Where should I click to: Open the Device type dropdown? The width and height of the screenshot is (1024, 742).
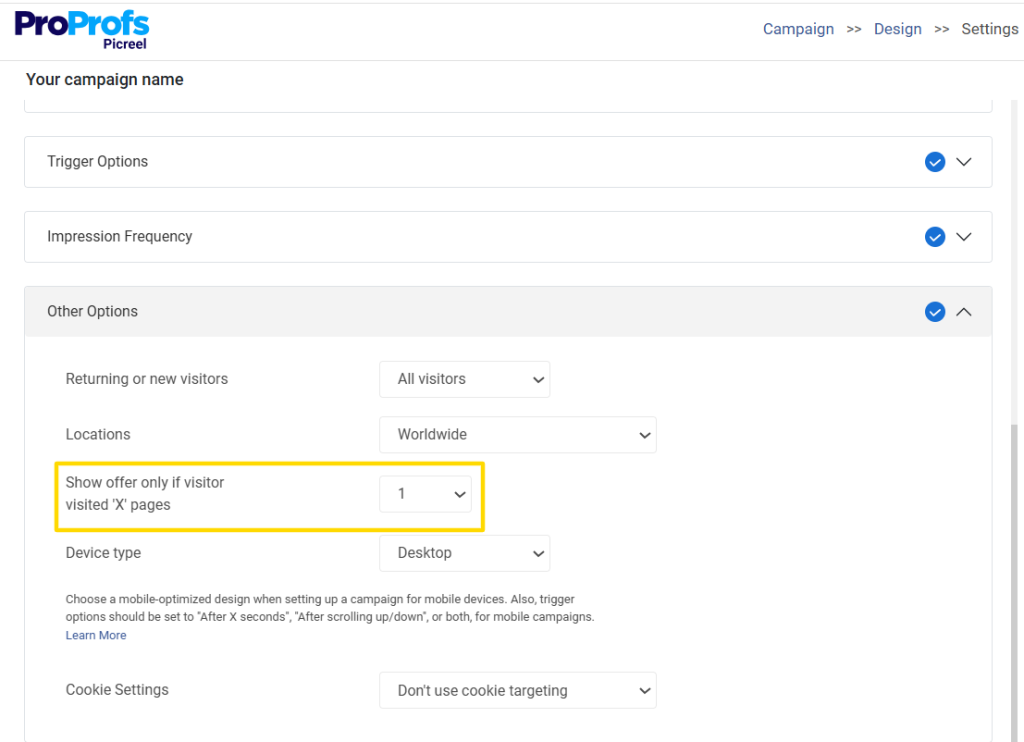(464, 552)
